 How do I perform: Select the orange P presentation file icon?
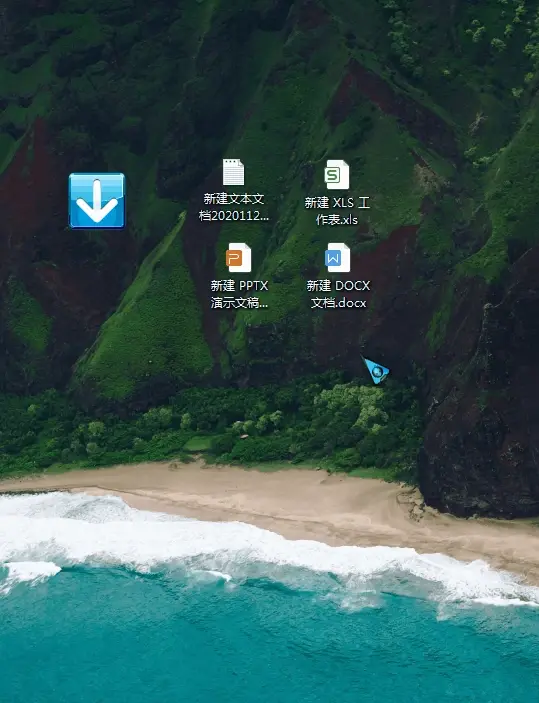click(239, 257)
